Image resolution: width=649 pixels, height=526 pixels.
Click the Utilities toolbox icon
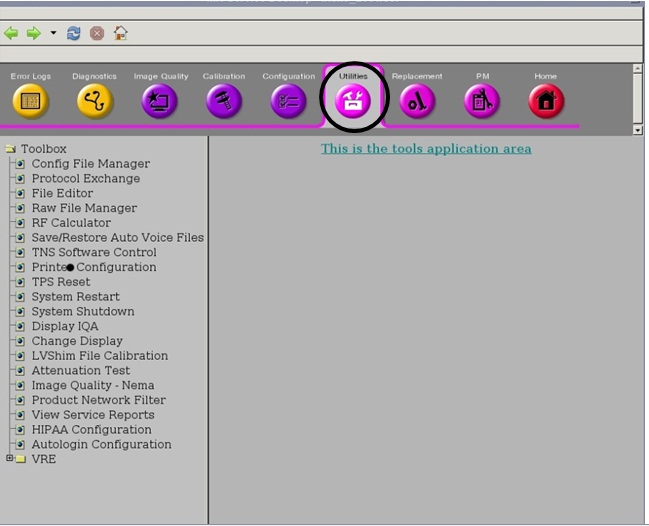(353, 100)
